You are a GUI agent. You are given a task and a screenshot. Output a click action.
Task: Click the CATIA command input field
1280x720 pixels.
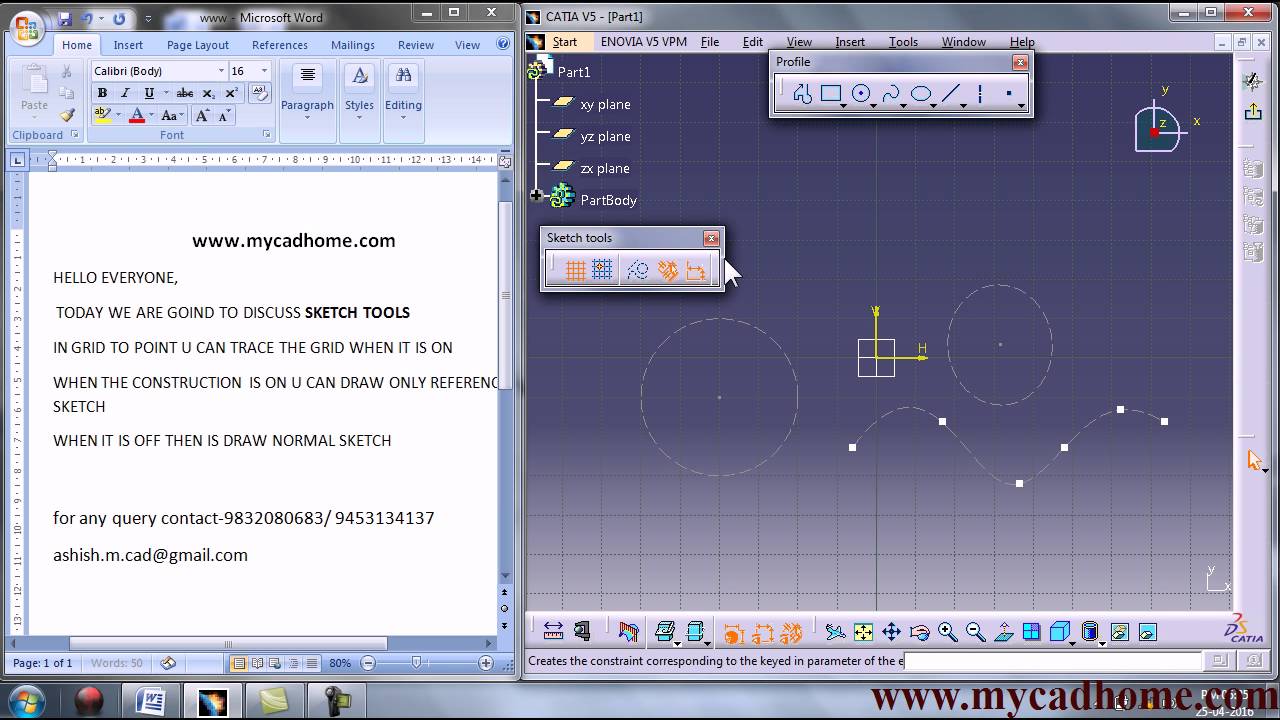[x=1052, y=661]
